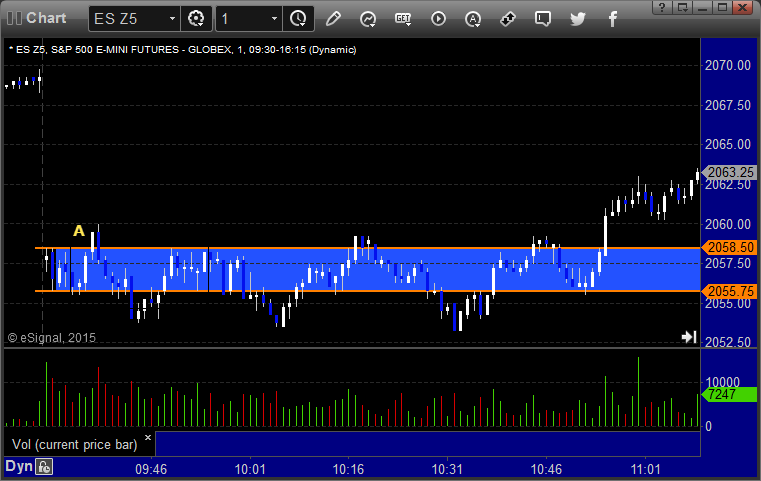Expand the interval 1 dropdown

[274, 19]
